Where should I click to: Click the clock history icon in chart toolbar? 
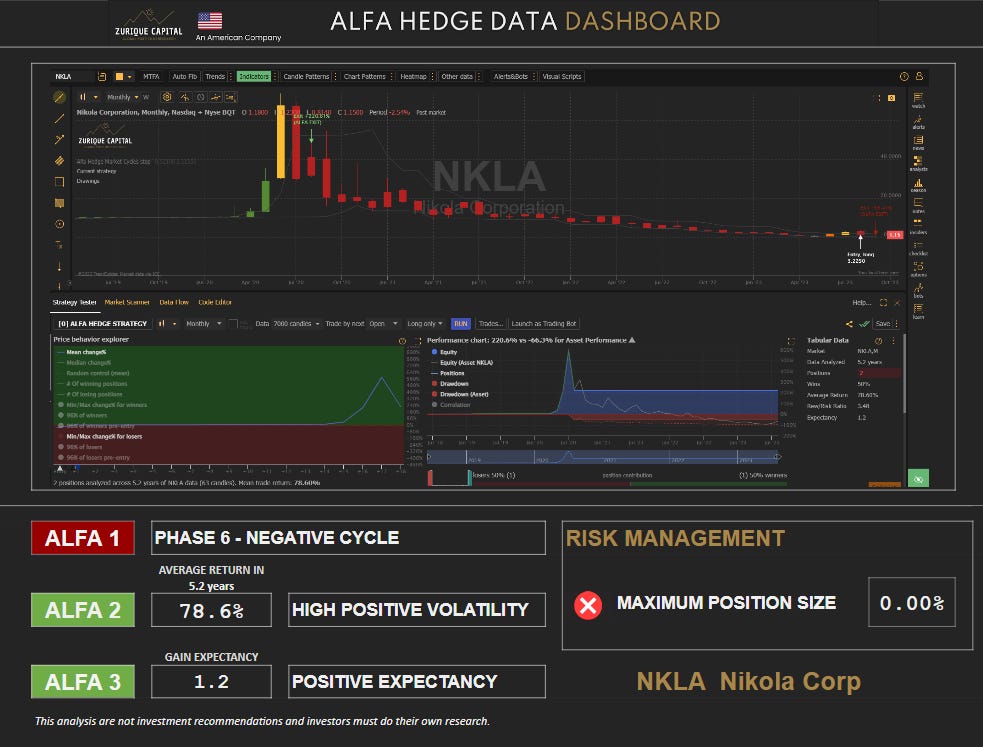[201, 97]
